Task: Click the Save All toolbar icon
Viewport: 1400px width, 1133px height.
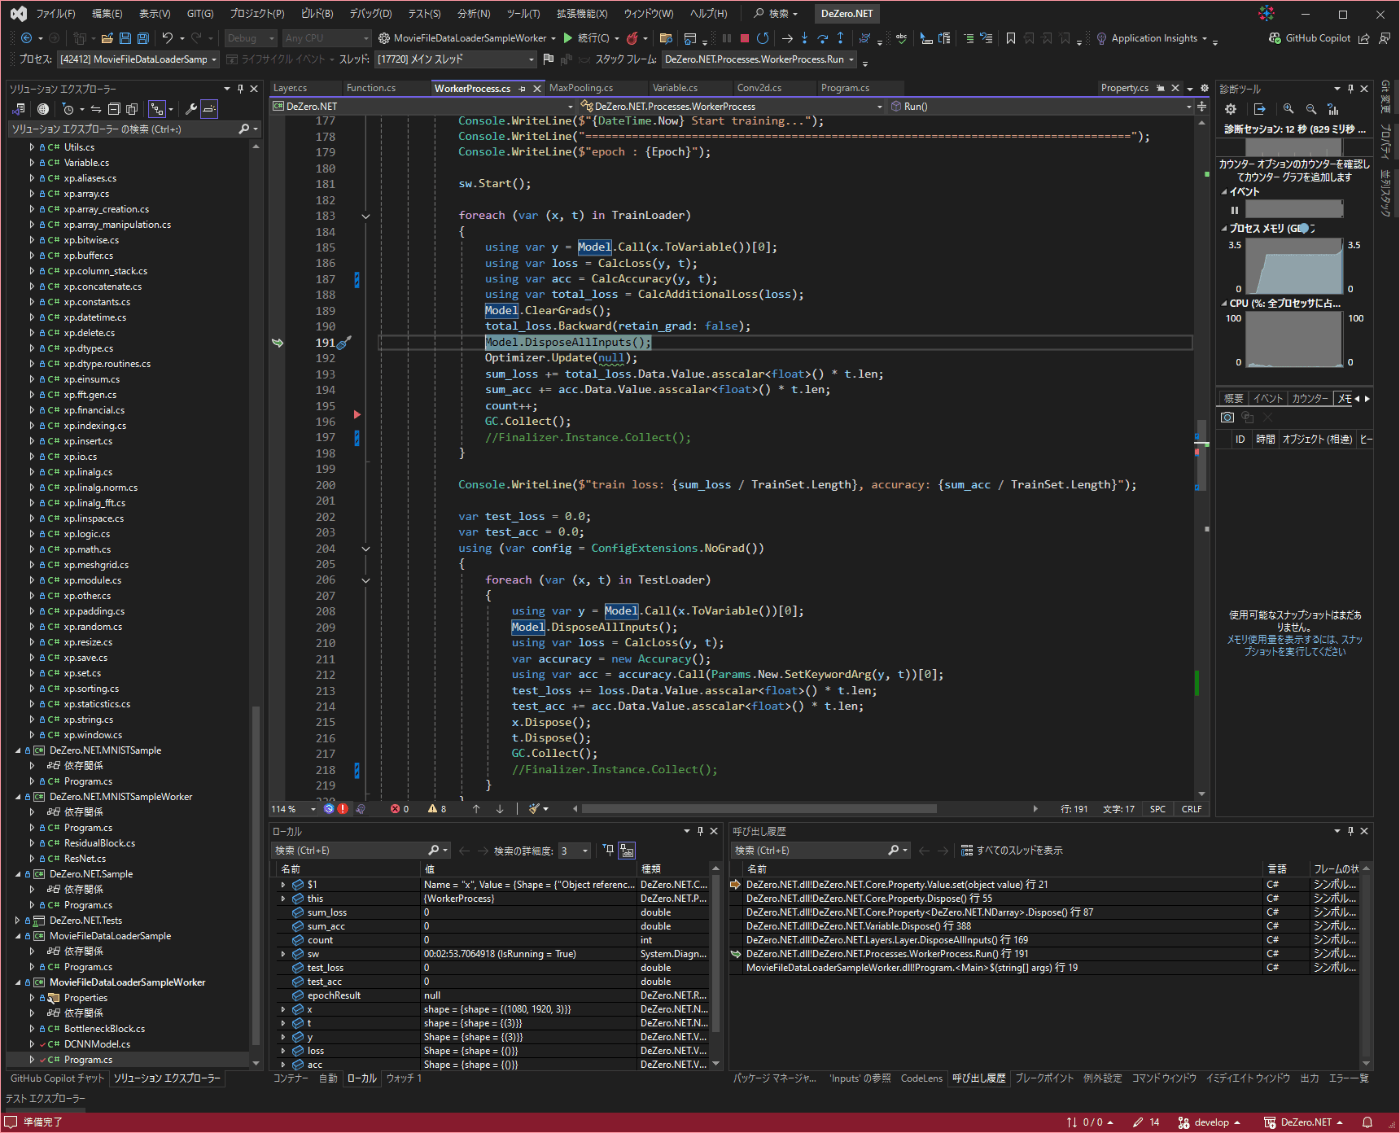Action: pyautogui.click(x=143, y=38)
